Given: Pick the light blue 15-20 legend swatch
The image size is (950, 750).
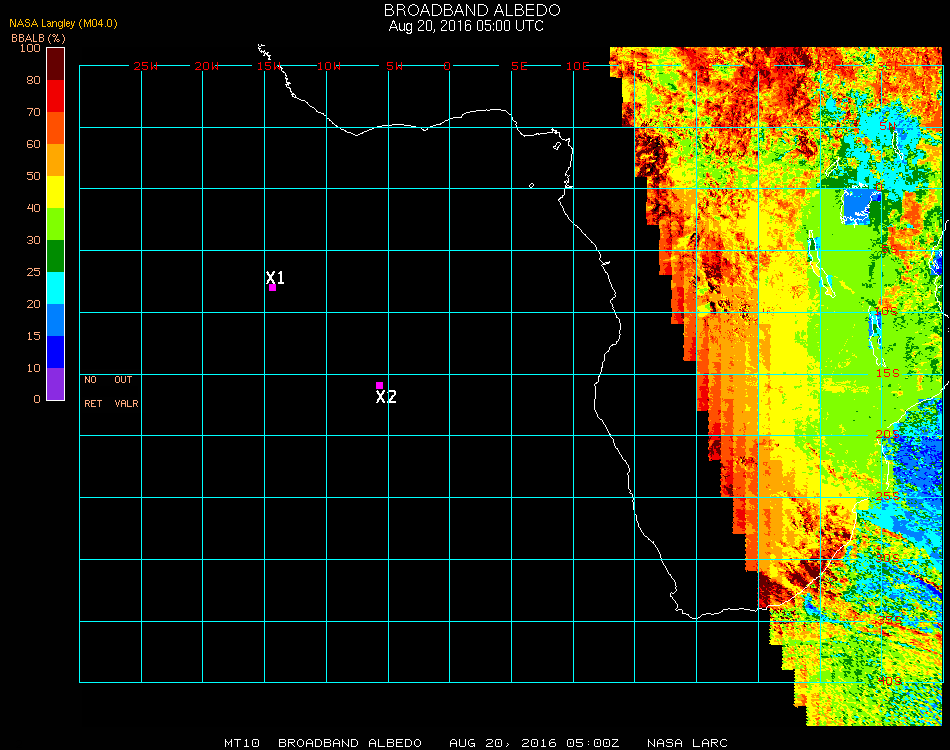Looking at the screenshot, I should (55, 320).
